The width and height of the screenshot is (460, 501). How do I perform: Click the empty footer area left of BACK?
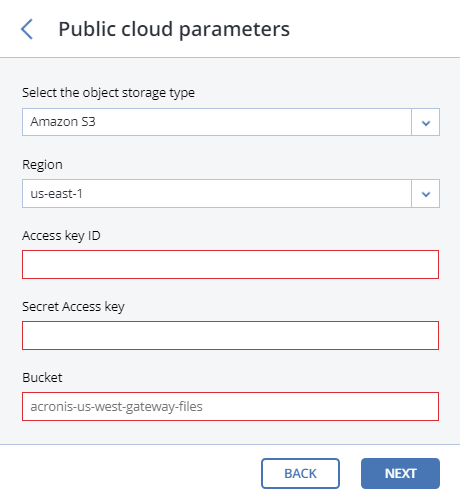tap(130, 473)
